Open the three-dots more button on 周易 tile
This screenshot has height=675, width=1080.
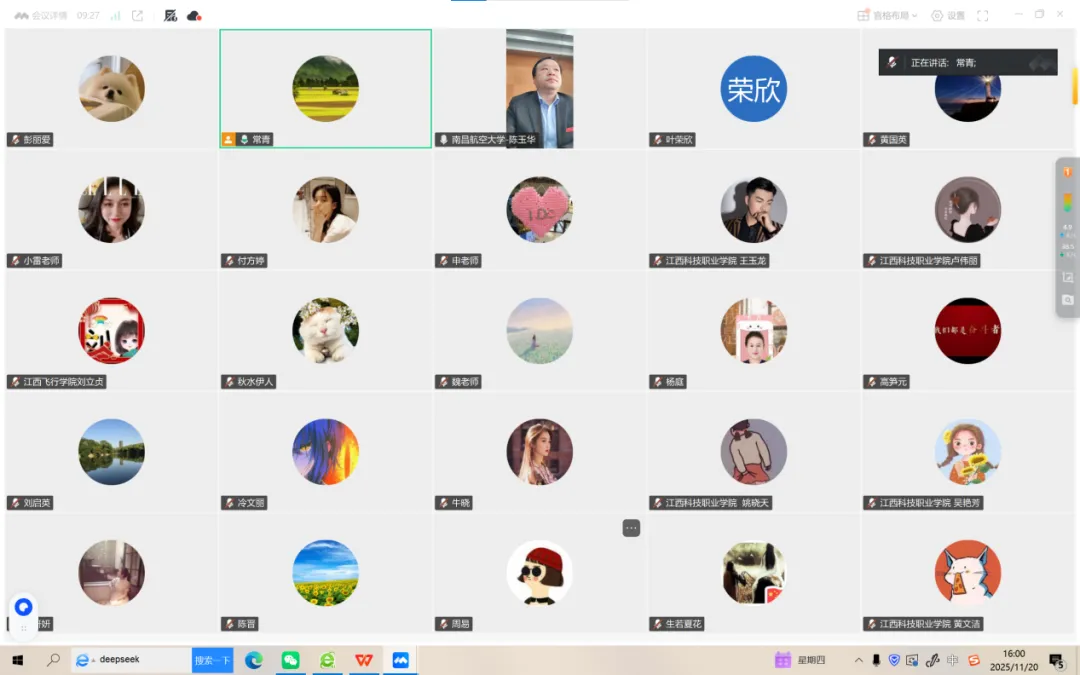point(631,528)
